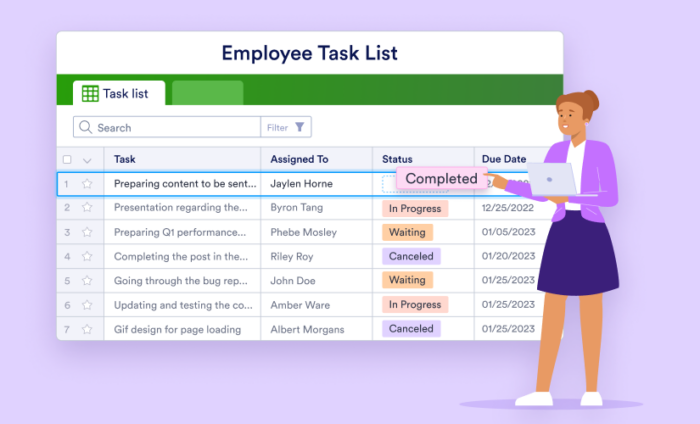Click Albert Morgans' Canceled status
This screenshot has width=700, height=424.
tap(411, 328)
